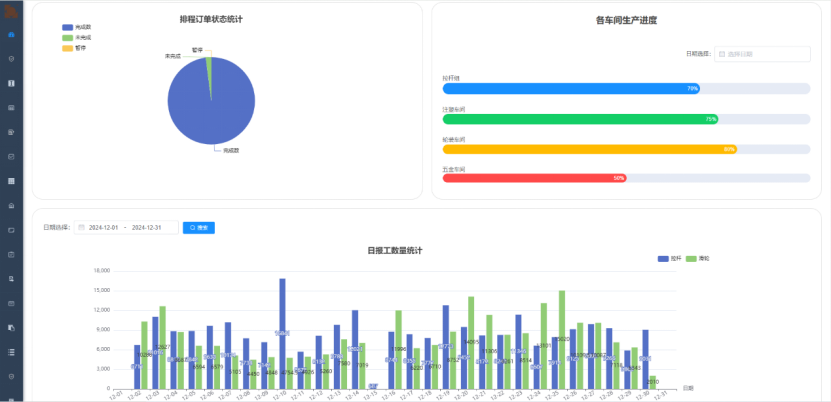831x402 pixels.
Task: Click the red 50% progress bar
Action: [x=534, y=178]
